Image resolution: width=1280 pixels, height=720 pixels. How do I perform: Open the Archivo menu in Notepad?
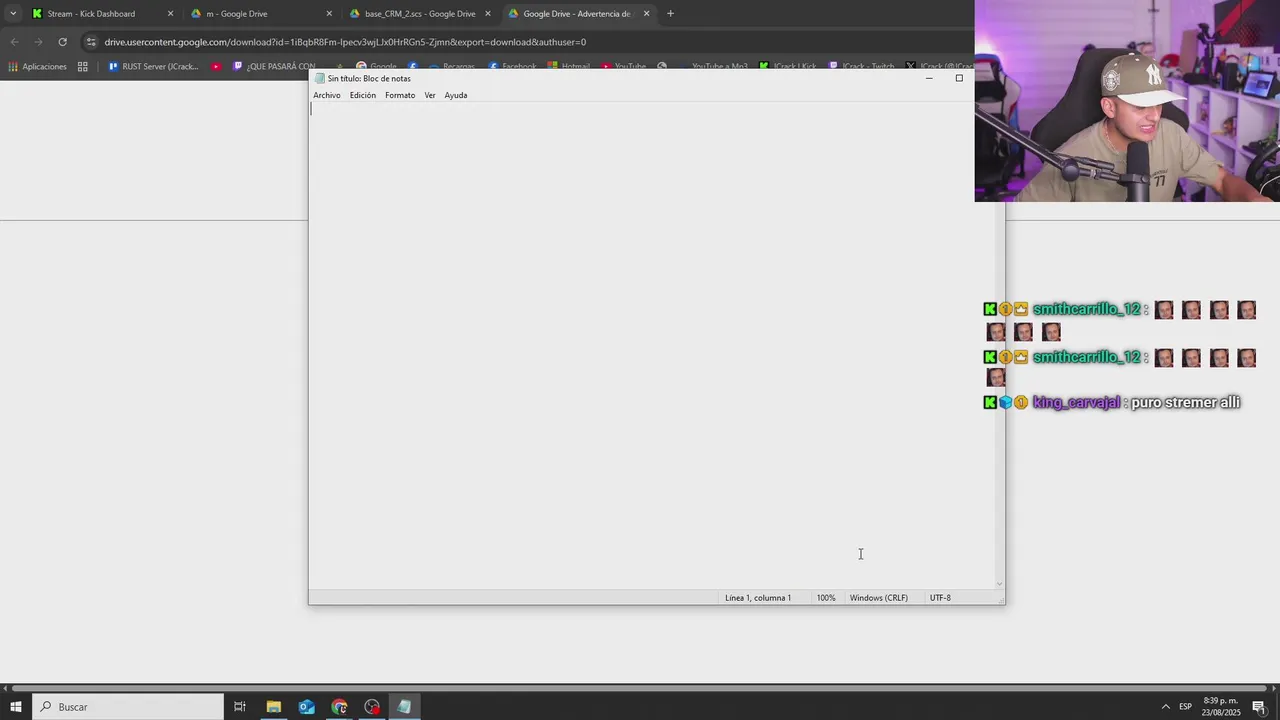tap(326, 95)
